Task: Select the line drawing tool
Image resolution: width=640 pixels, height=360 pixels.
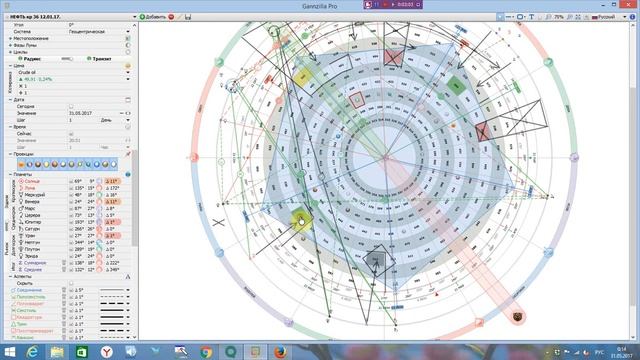Action: click(509, 17)
